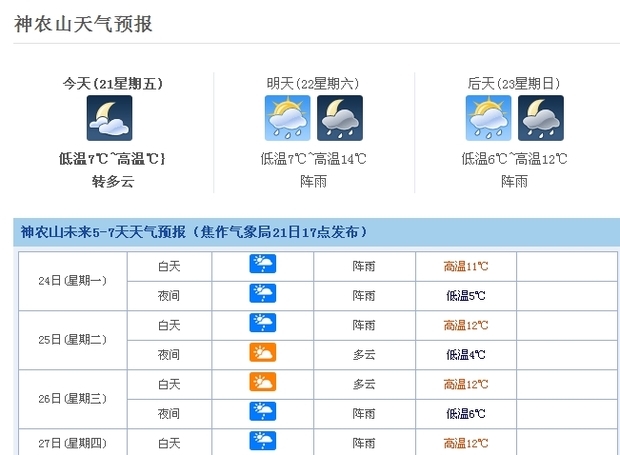Select 低温4℃ value

[x=466, y=355]
